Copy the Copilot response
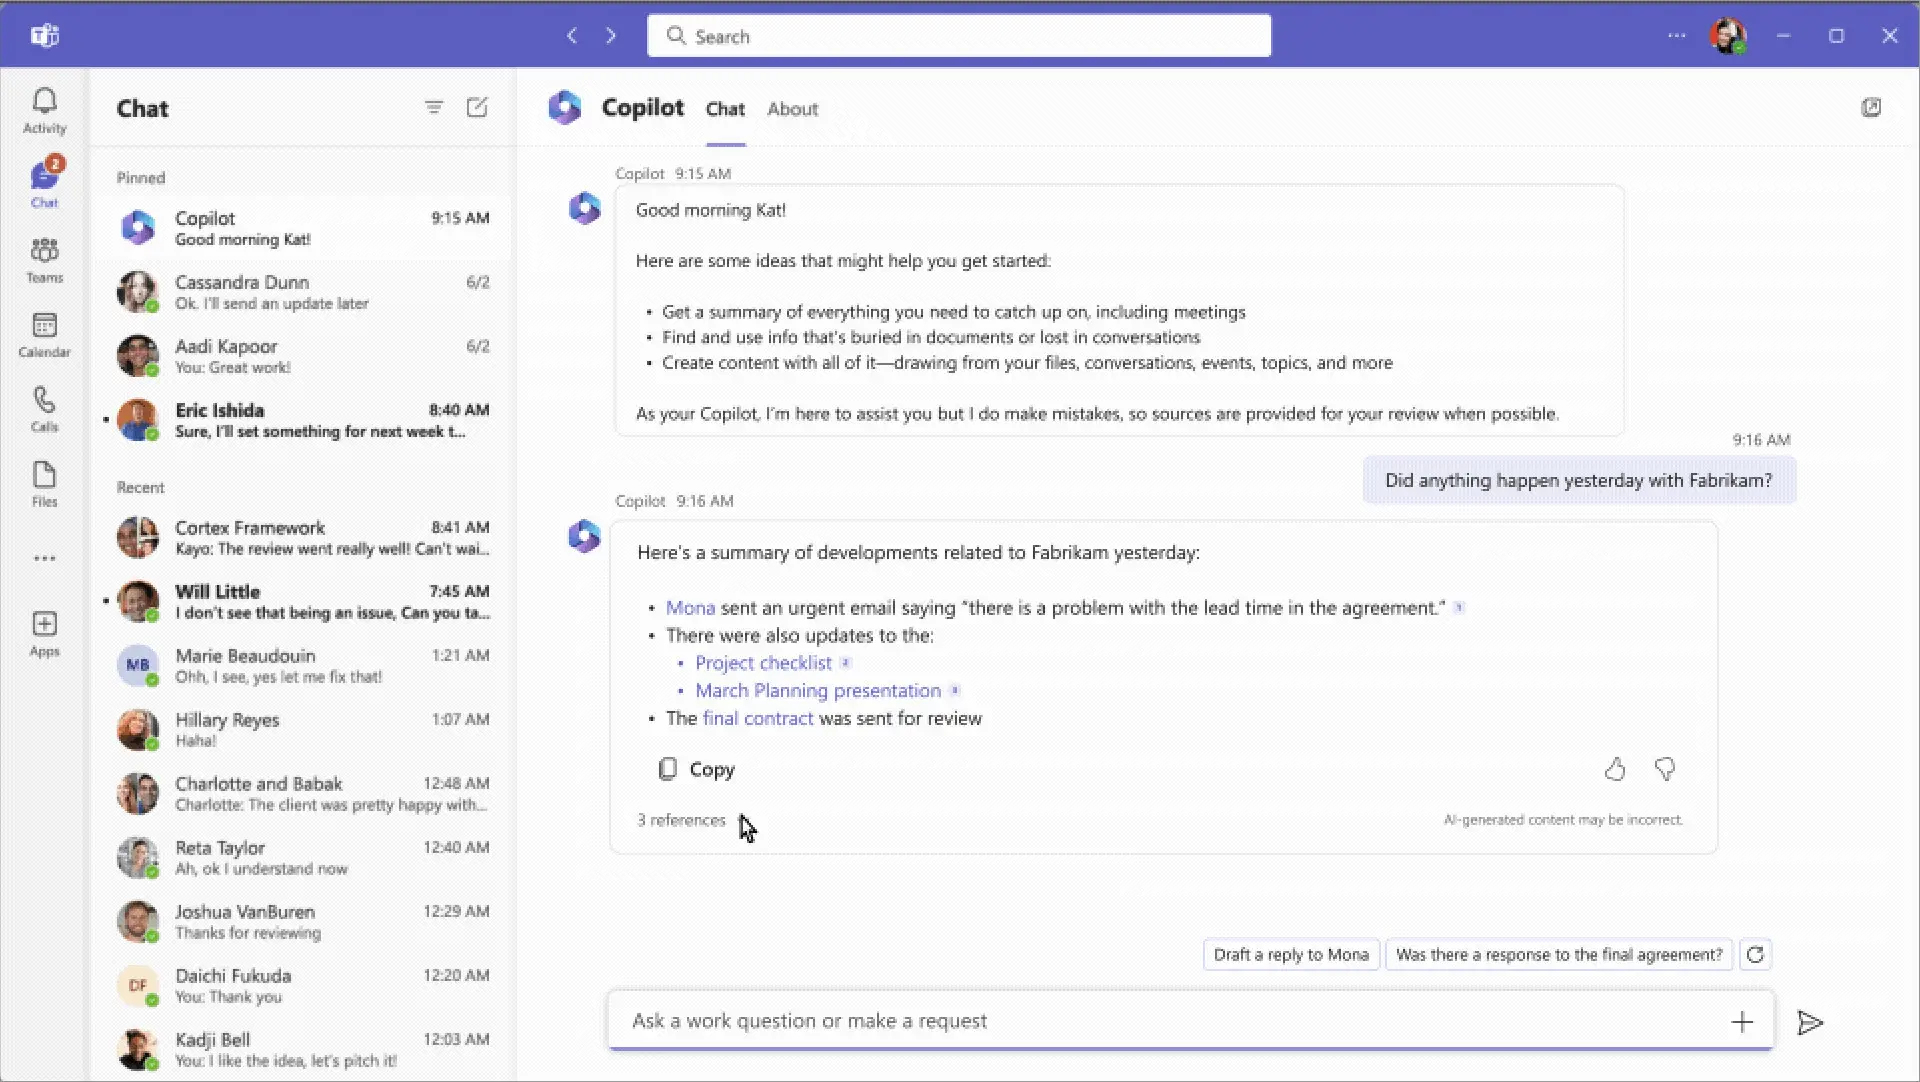1920x1082 pixels. [x=697, y=769]
